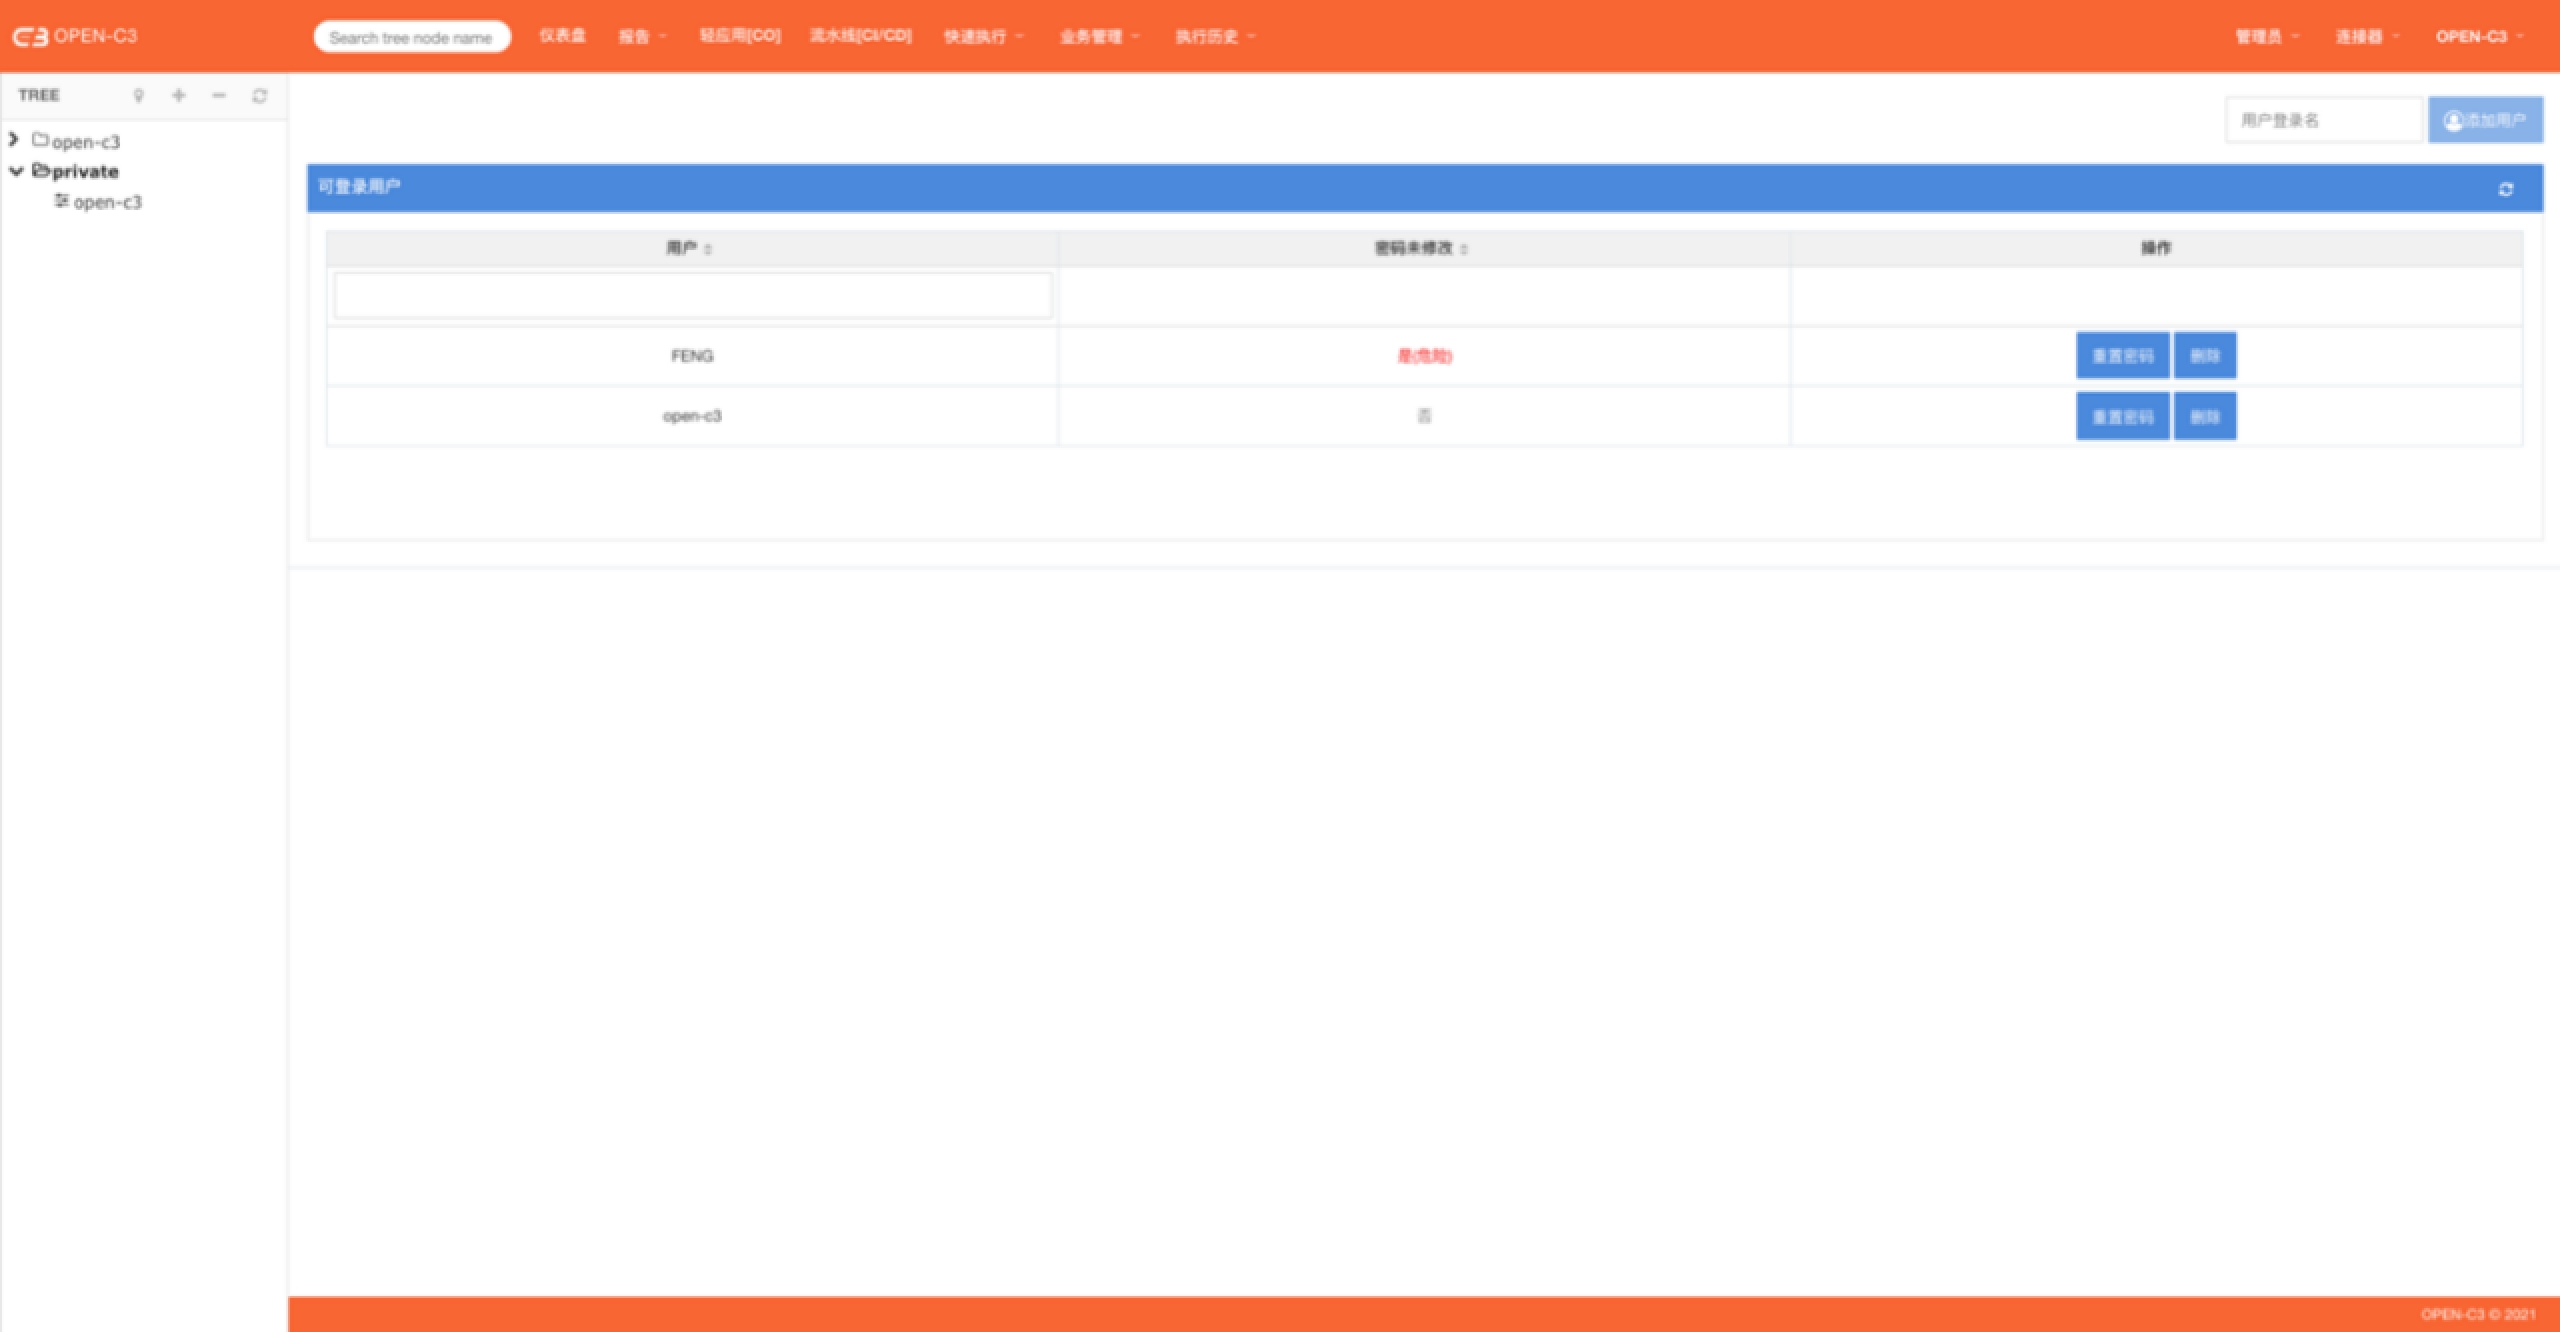Collapse tree nodes with minus icon
The height and width of the screenshot is (1332, 2560).
click(x=219, y=96)
